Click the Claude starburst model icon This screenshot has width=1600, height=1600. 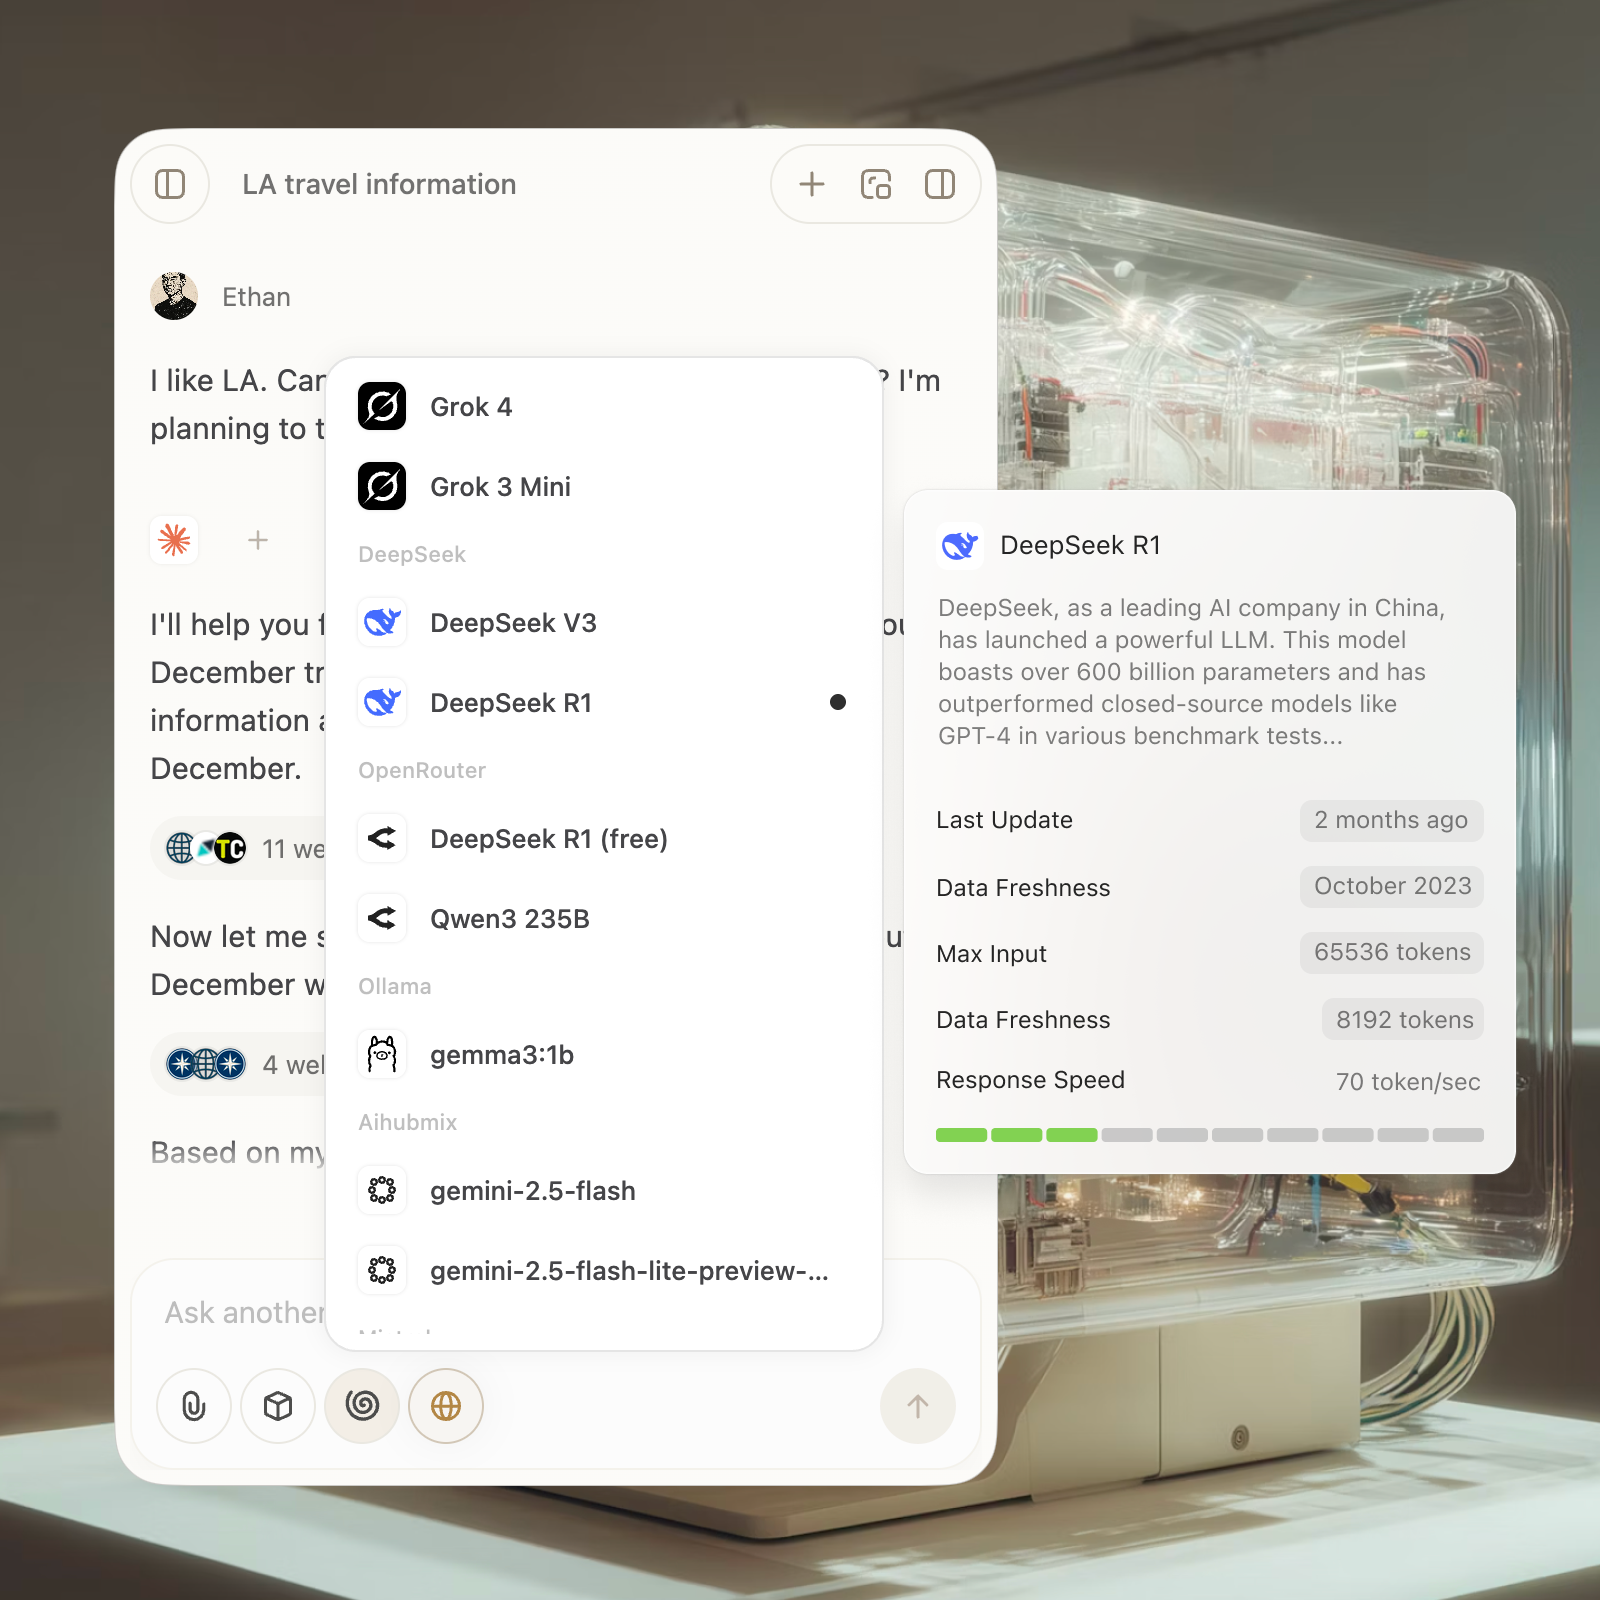pos(175,540)
